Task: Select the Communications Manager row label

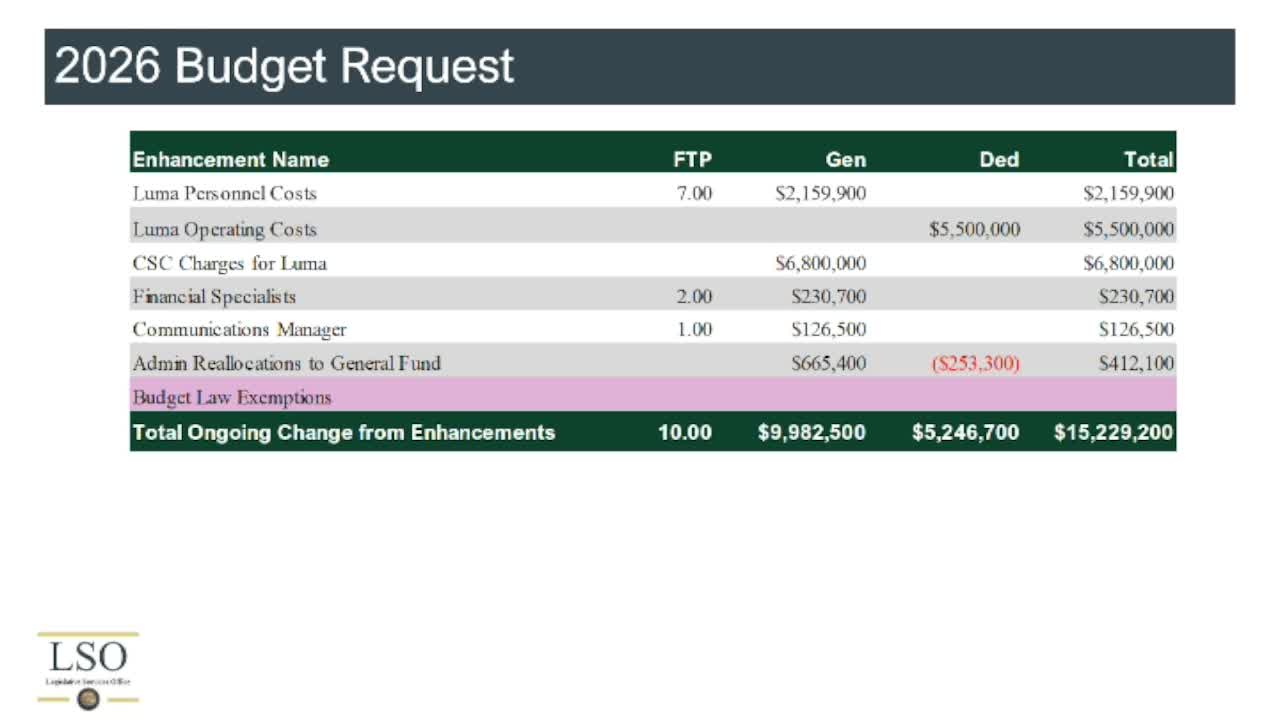Action: point(240,329)
